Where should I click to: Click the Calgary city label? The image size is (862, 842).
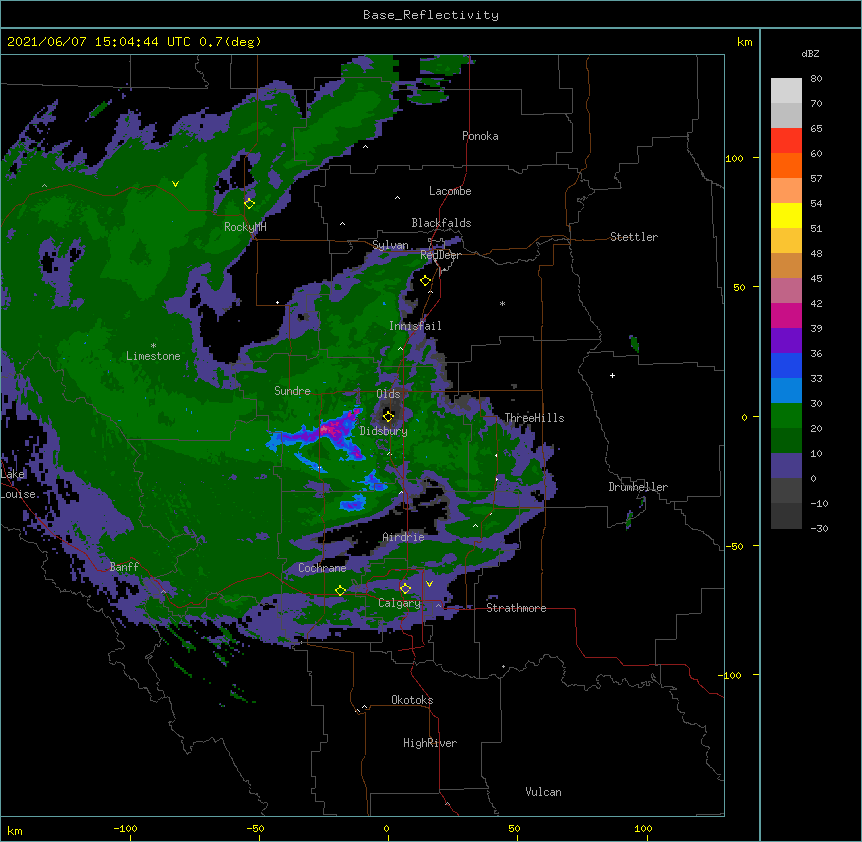coord(399,603)
